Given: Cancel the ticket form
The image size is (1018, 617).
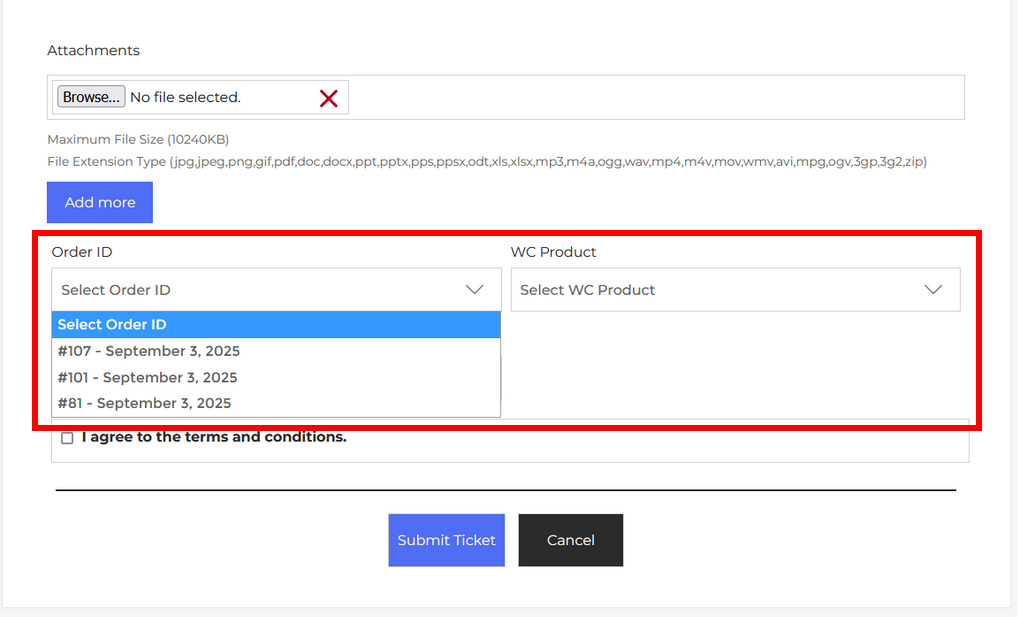Looking at the screenshot, I should point(570,540).
